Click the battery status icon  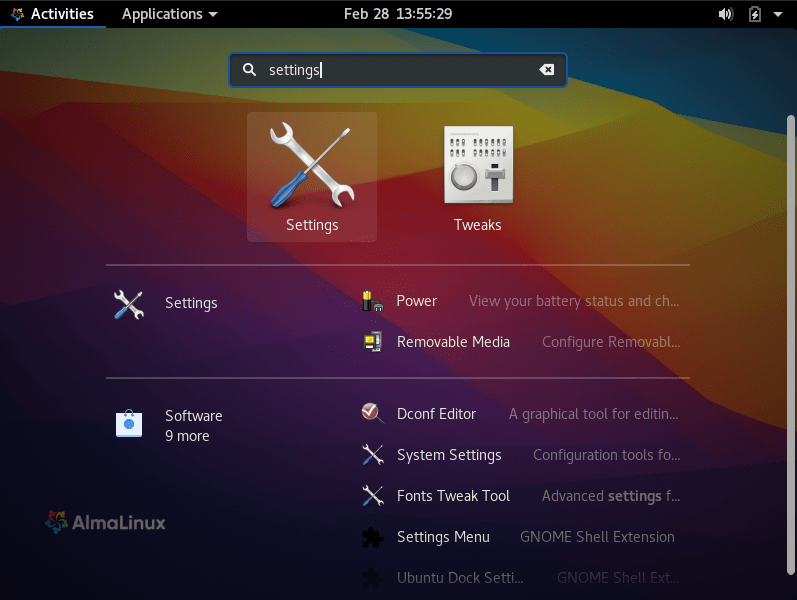click(x=754, y=14)
